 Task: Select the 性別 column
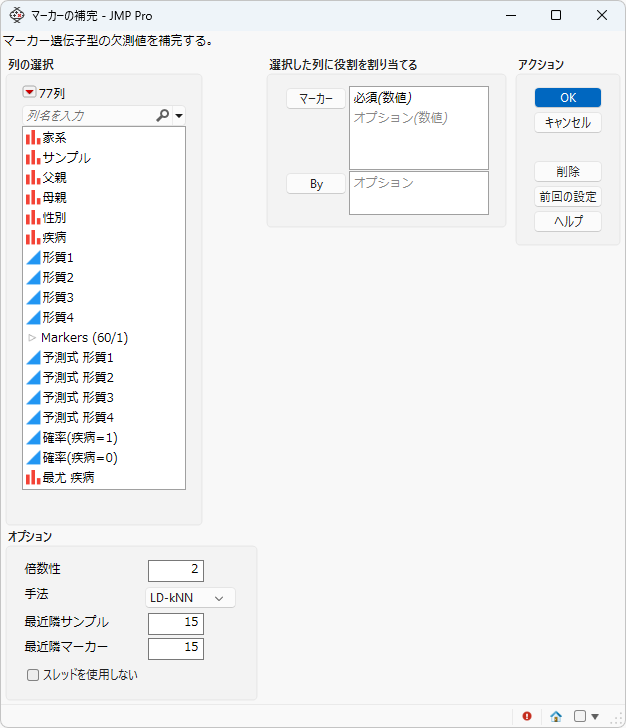(x=104, y=217)
